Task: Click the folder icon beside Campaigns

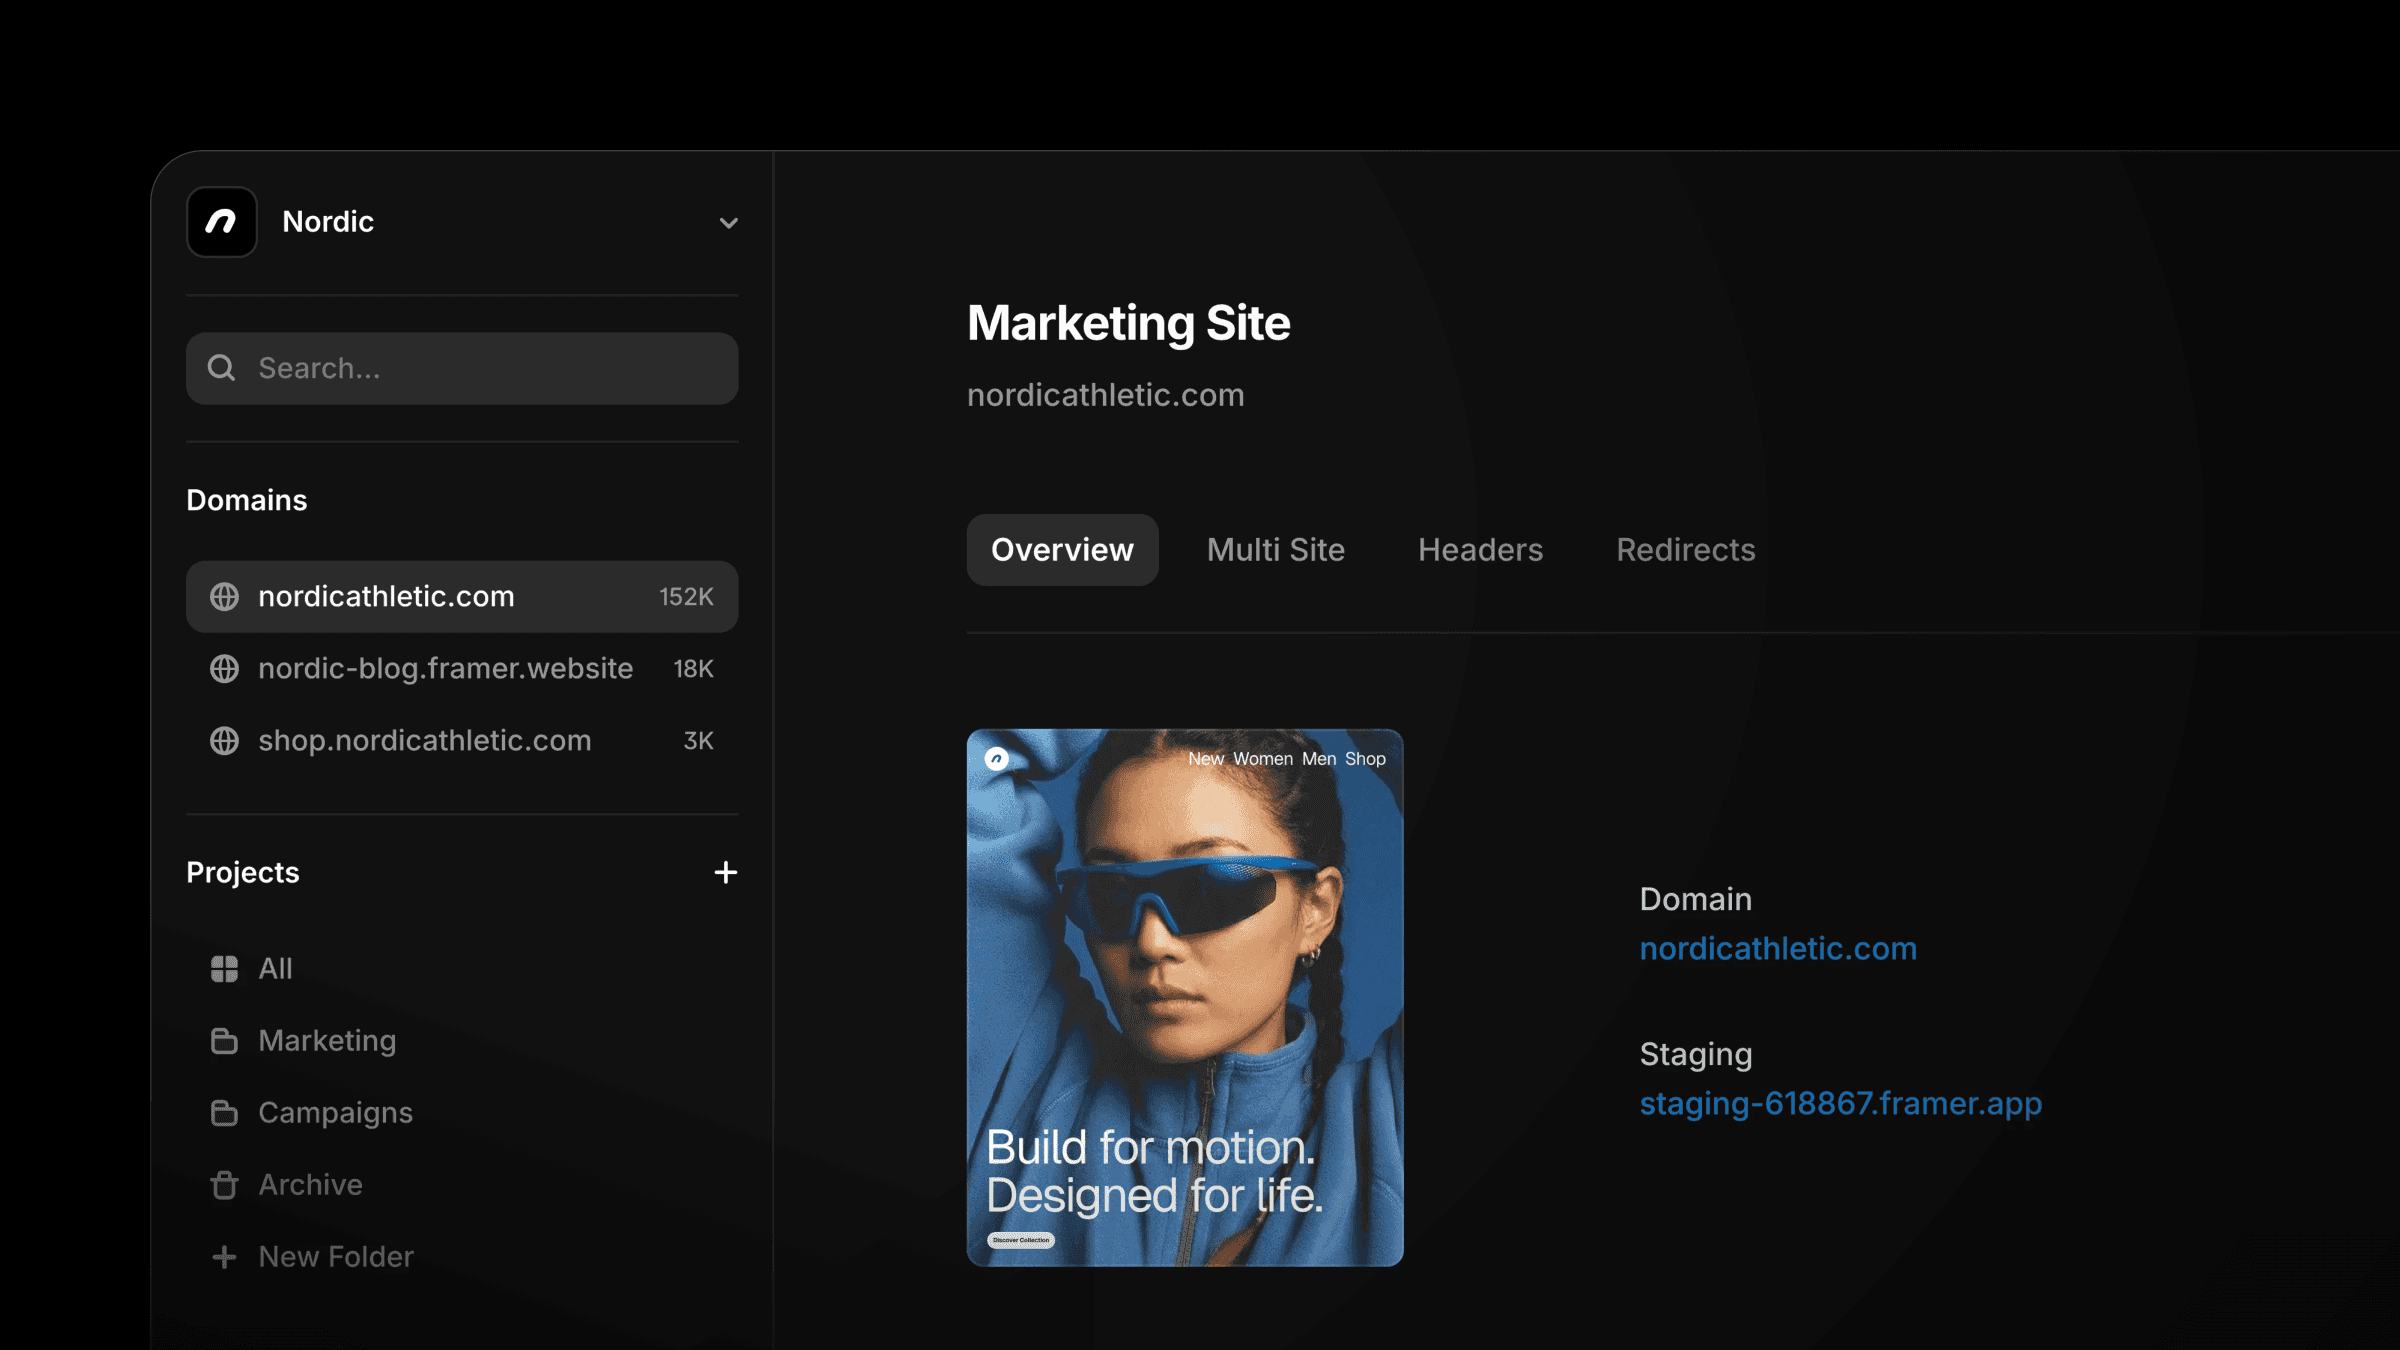Action: tap(224, 1112)
